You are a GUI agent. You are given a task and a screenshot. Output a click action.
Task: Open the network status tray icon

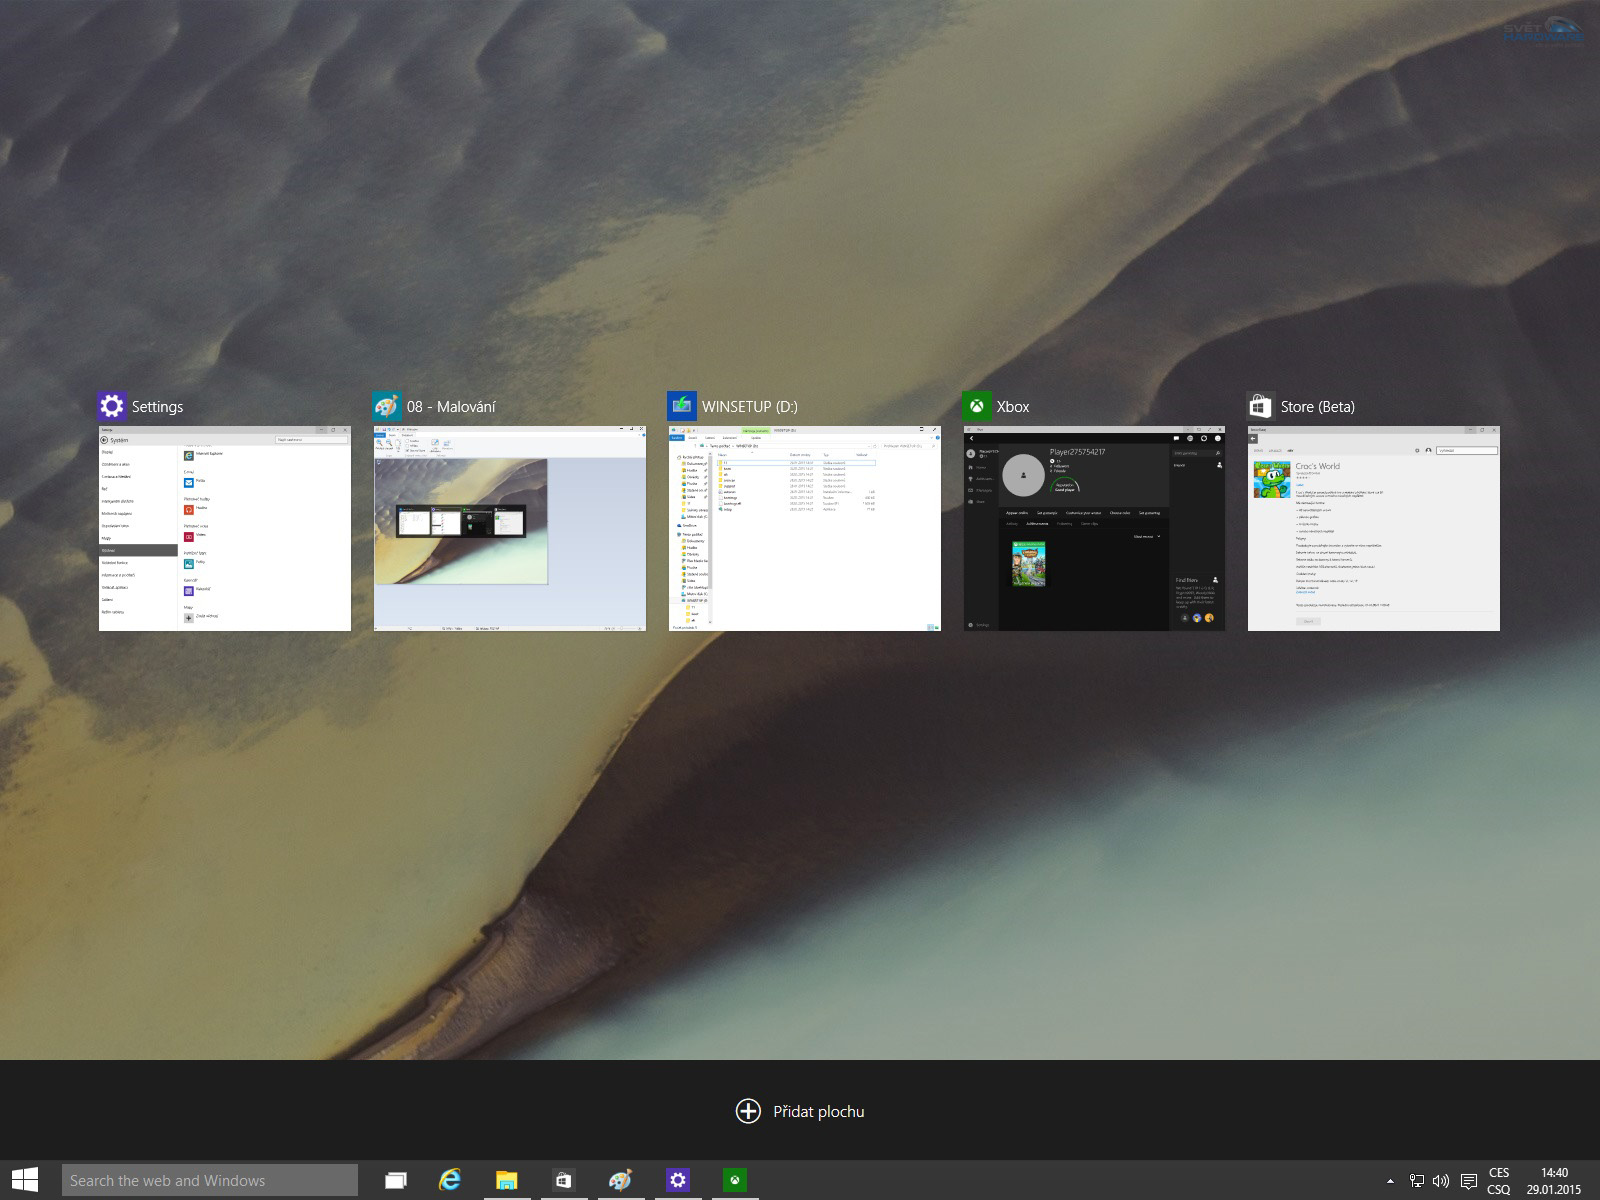point(1417,1181)
